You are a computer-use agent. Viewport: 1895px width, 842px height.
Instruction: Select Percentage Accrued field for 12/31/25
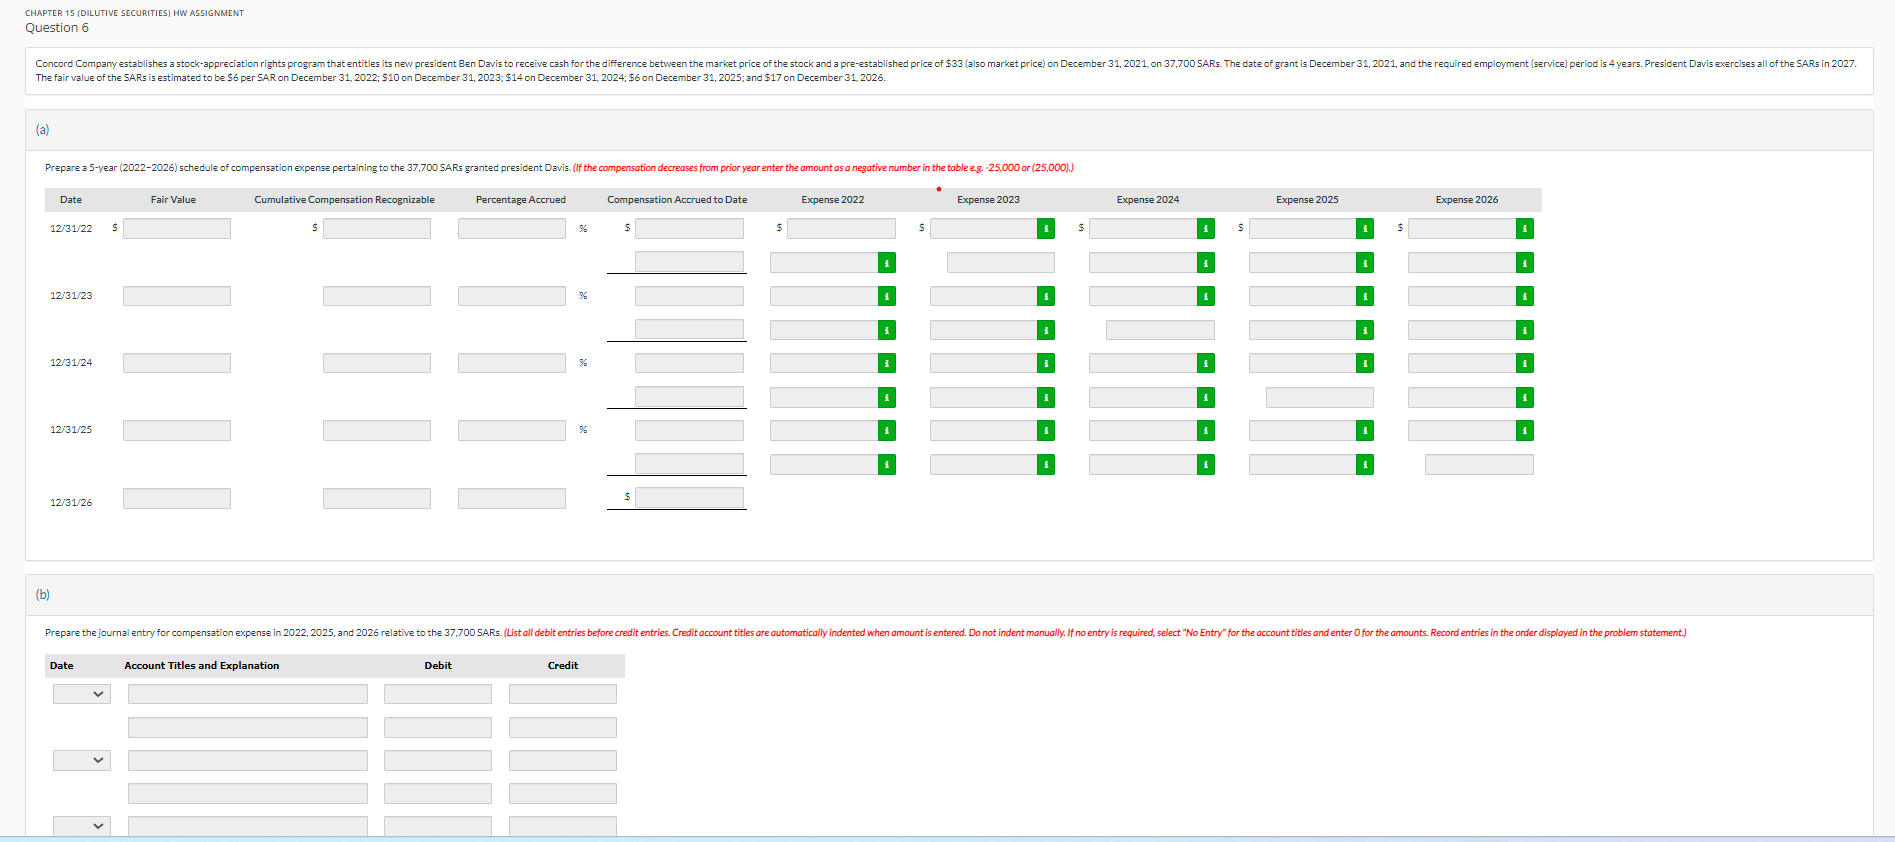point(512,430)
